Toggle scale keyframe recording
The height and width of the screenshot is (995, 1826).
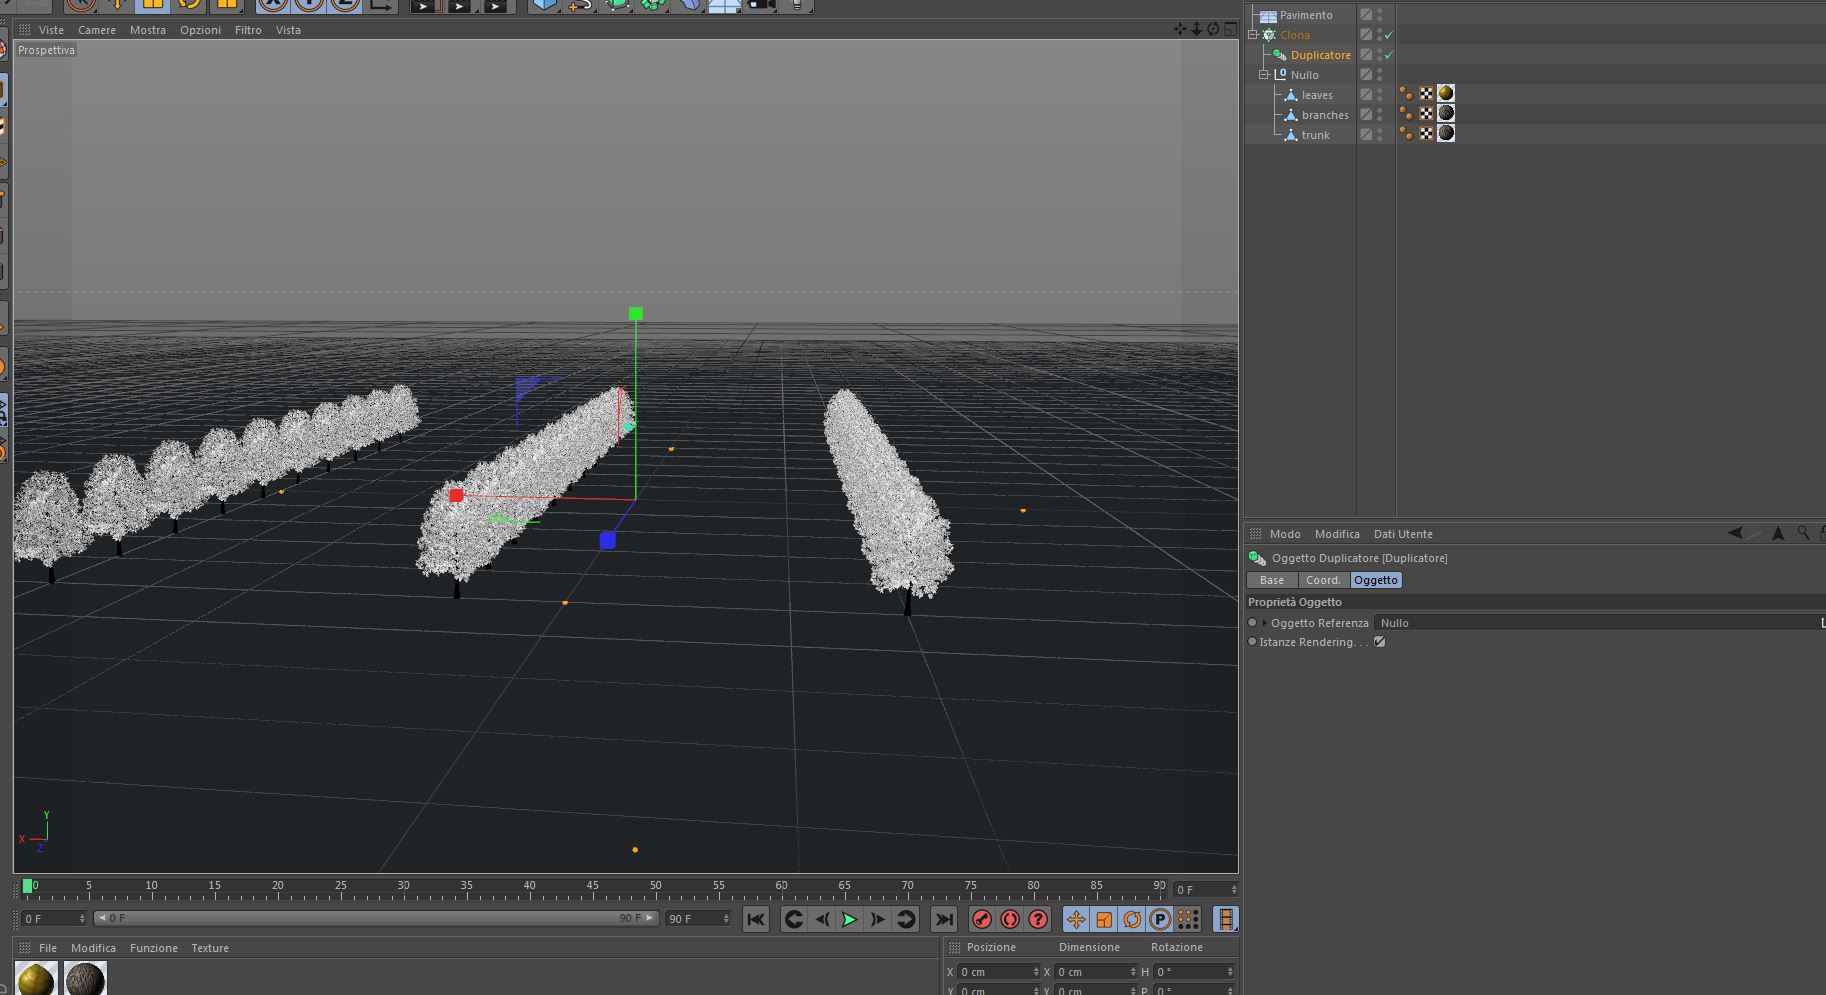click(x=1104, y=919)
